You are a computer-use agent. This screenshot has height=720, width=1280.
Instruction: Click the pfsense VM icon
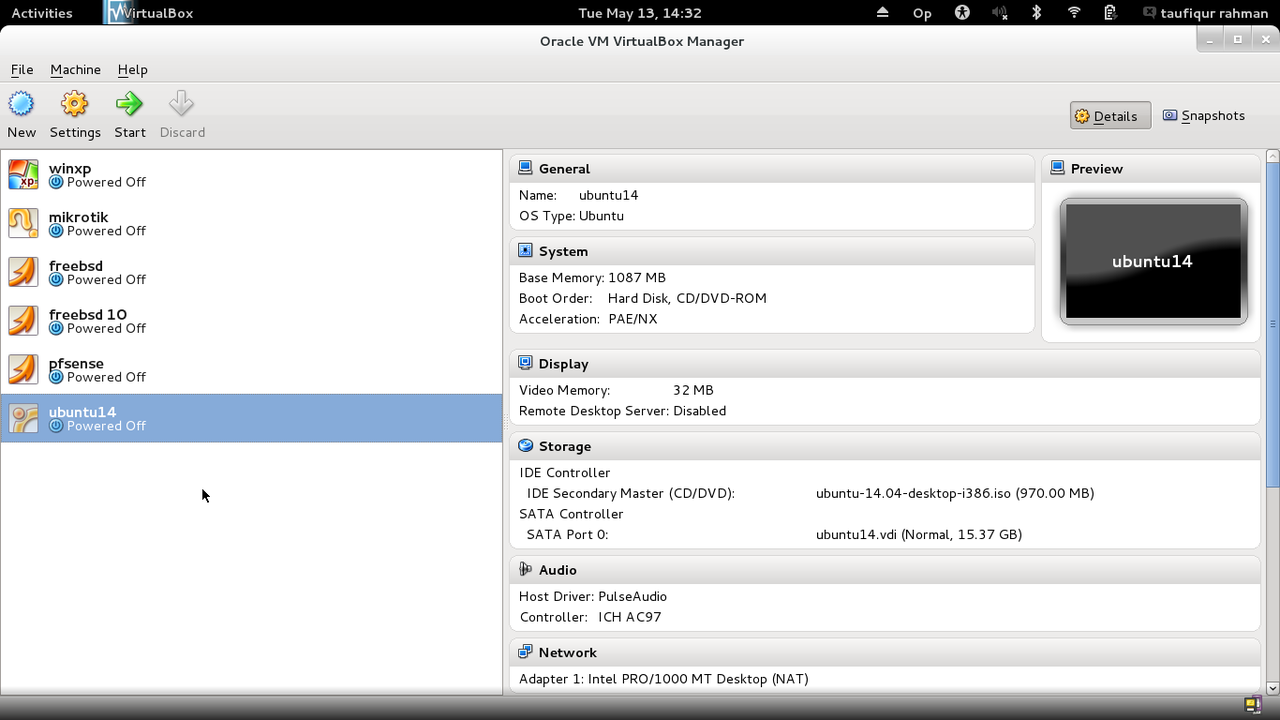tap(23, 369)
